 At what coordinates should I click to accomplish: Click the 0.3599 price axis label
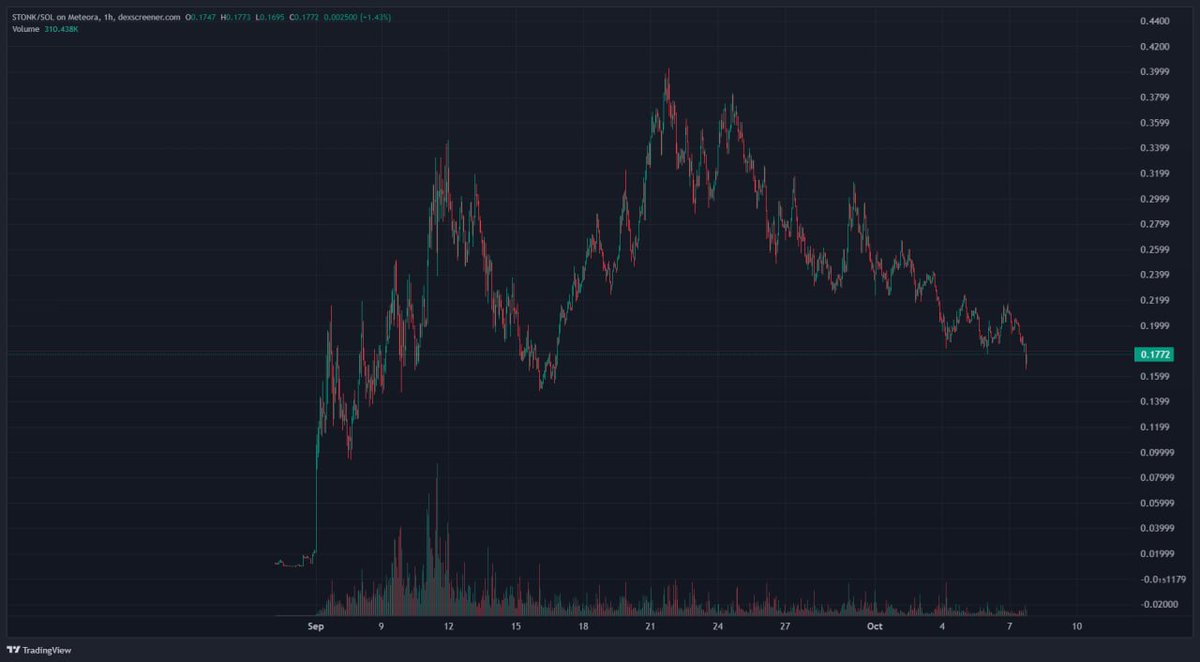[x=1154, y=123]
